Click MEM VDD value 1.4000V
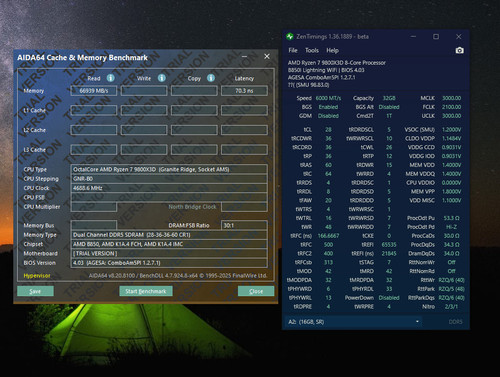Screen dimensions: 500x377 (451, 165)
